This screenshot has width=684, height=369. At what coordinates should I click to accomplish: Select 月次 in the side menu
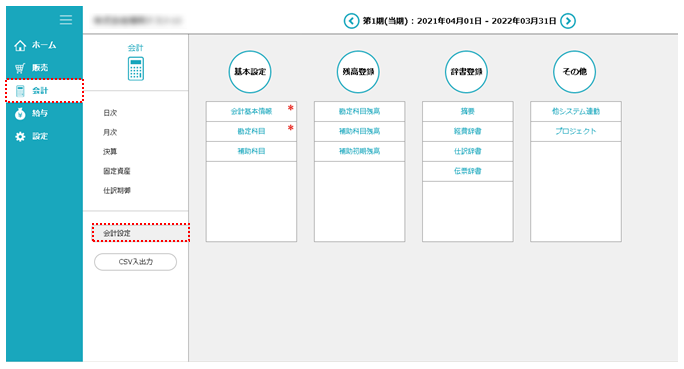point(110,132)
